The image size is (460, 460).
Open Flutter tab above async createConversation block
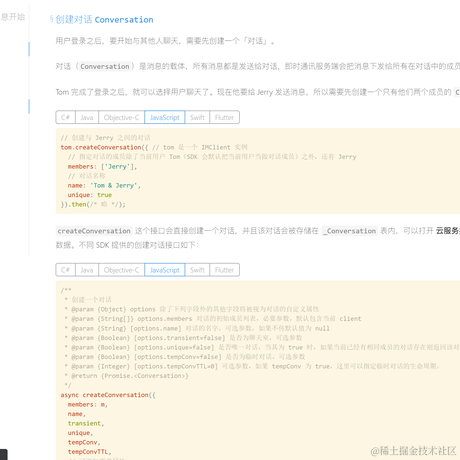224,270
